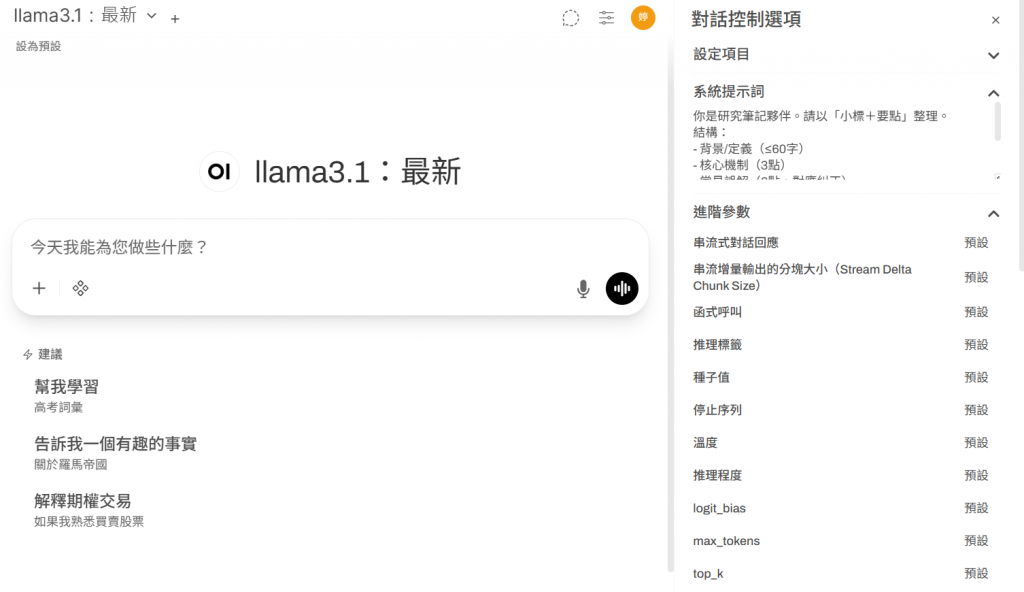The image size is (1024, 592).
Task: Add another model with plus icon in header
Action: coord(175,20)
